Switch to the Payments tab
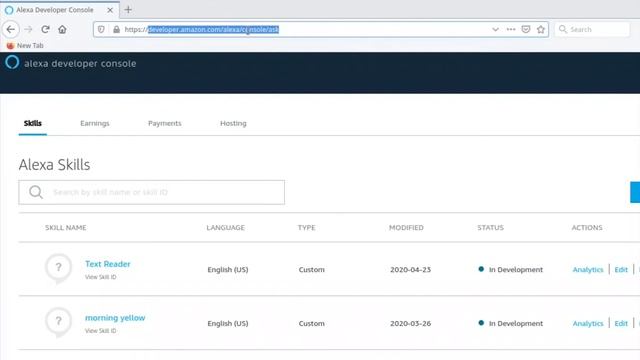This screenshot has height=360, width=640. [164, 123]
